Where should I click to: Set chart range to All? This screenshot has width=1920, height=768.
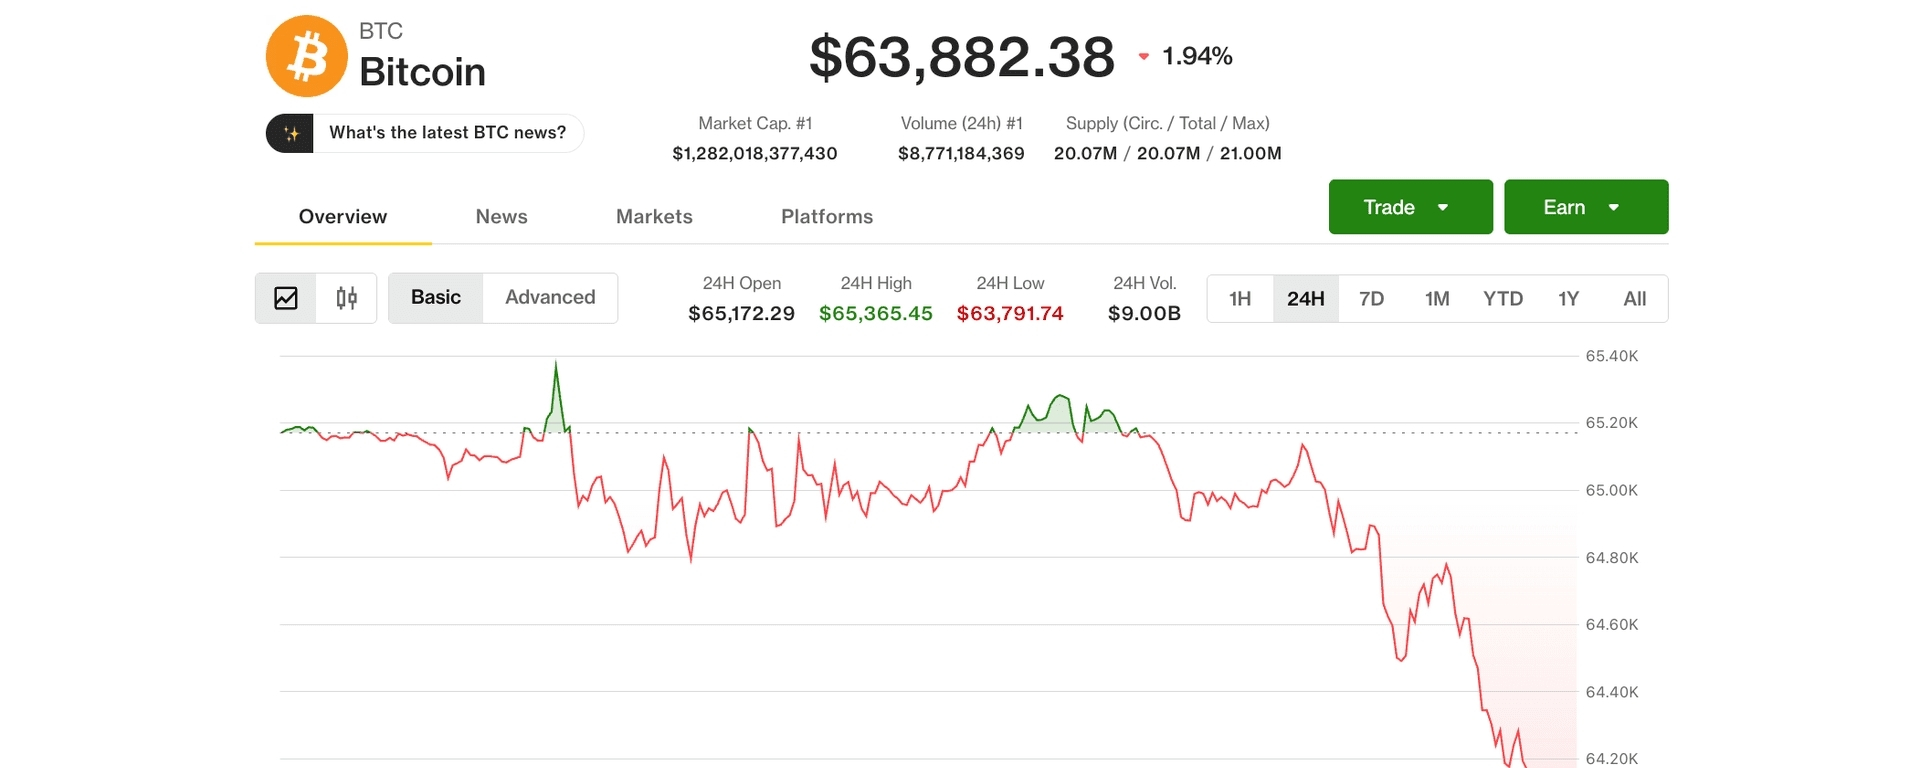click(1635, 299)
